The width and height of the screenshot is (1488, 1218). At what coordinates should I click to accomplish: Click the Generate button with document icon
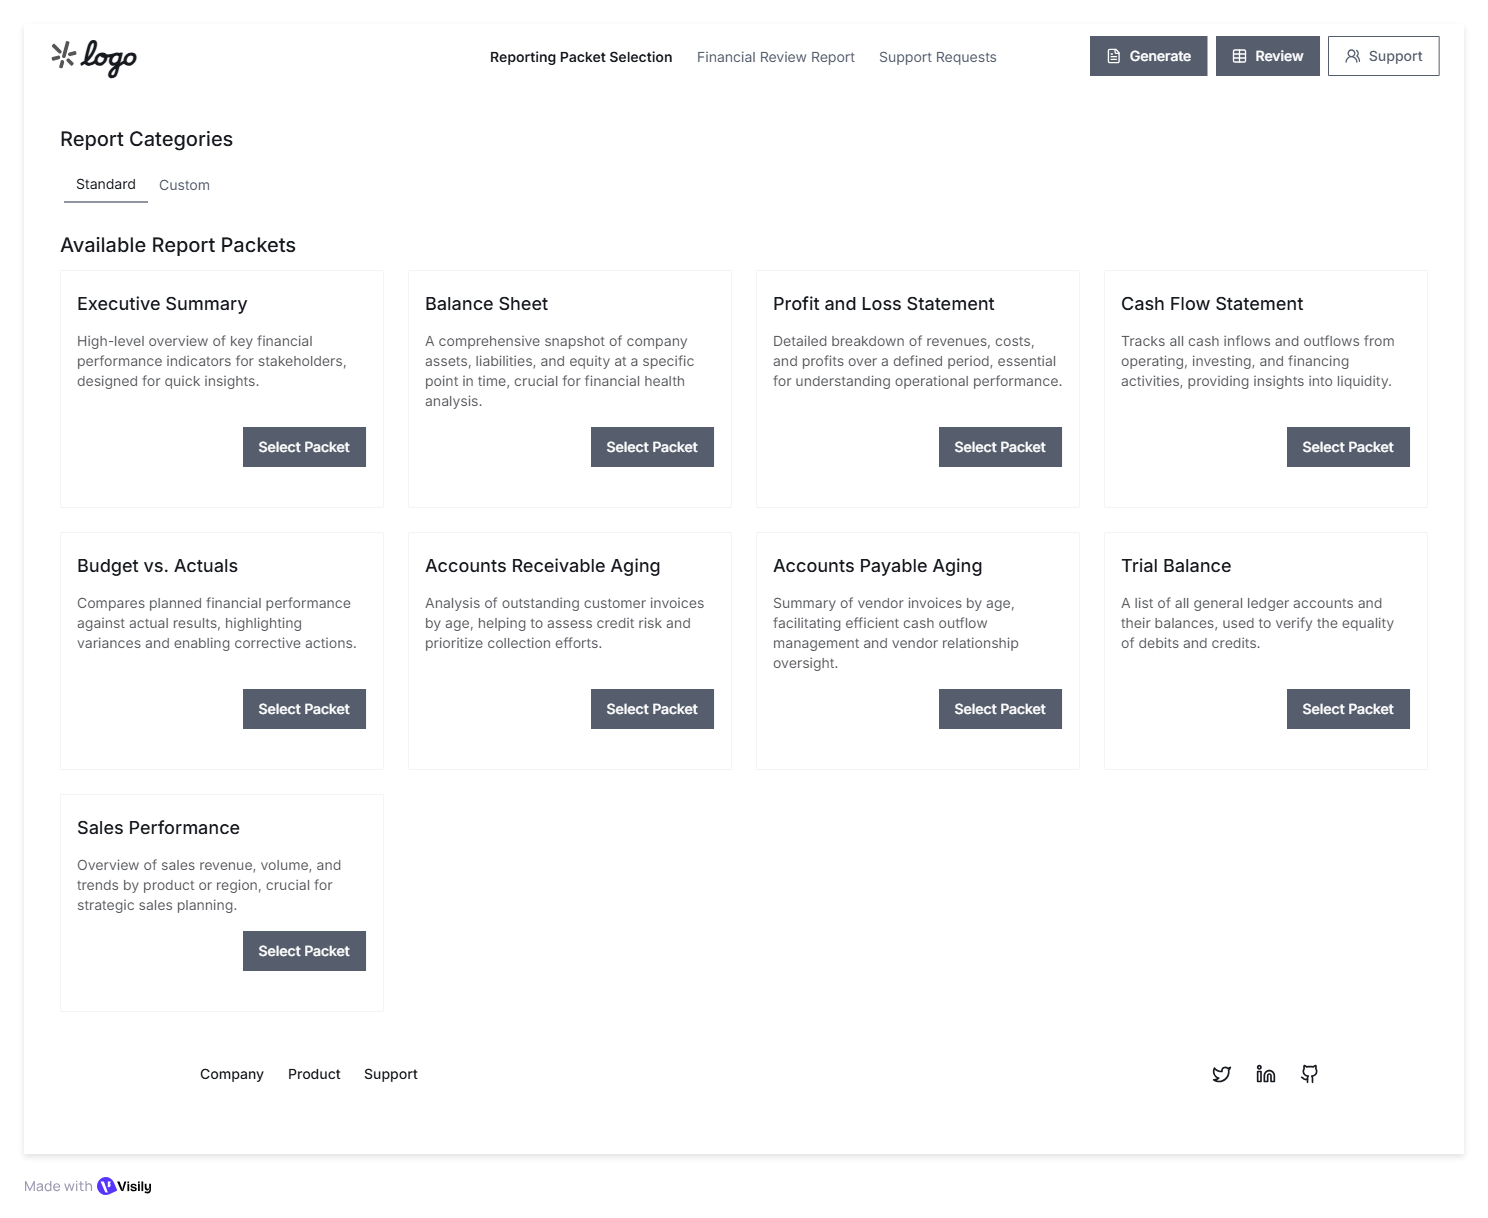tap(1148, 56)
